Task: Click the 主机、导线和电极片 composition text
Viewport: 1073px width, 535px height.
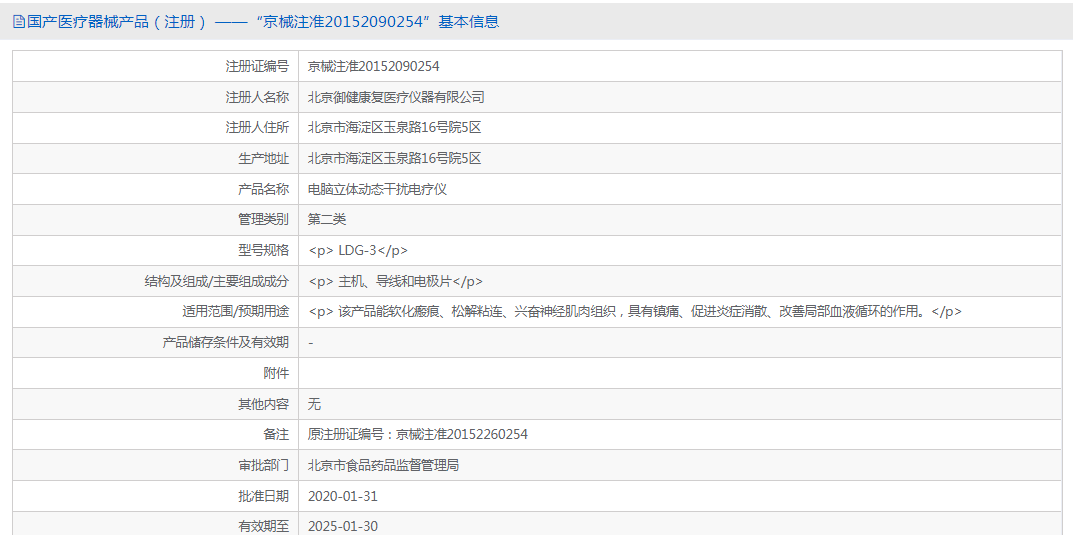Action: pos(396,282)
